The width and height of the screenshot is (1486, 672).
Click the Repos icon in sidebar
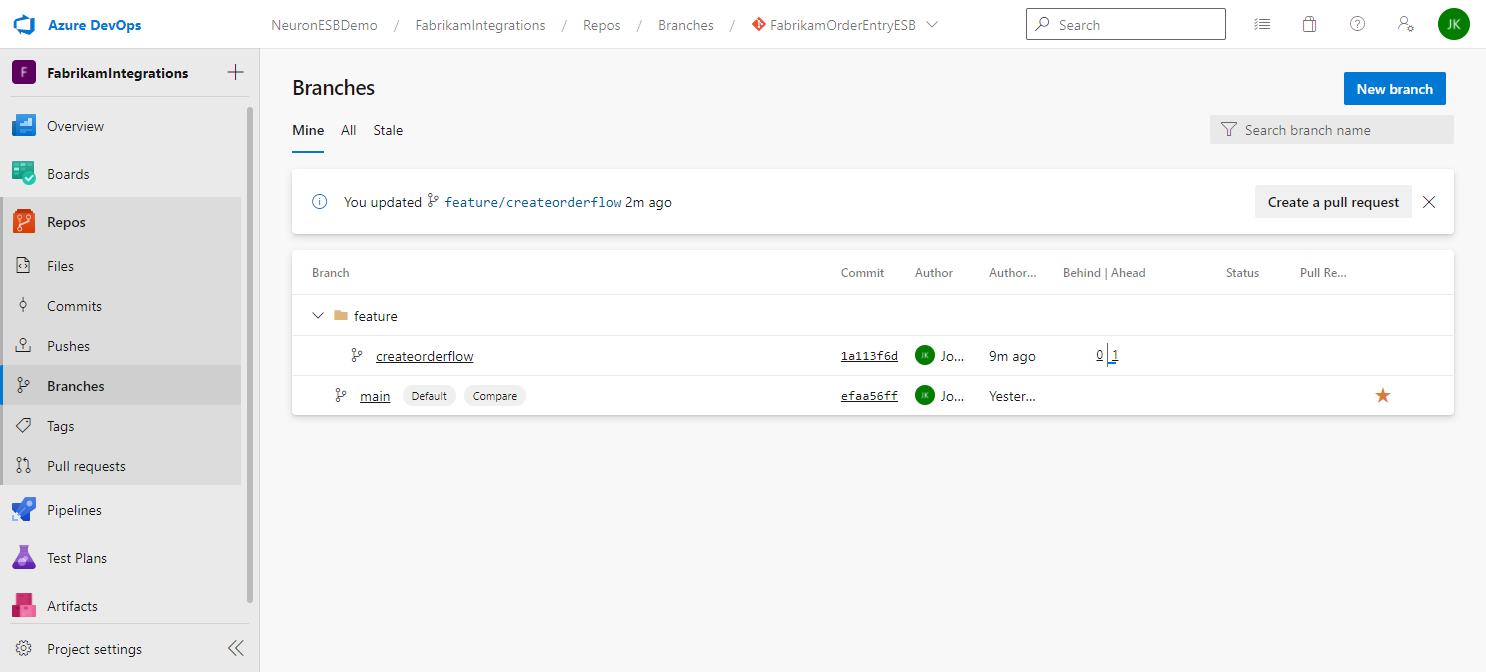pos(24,222)
